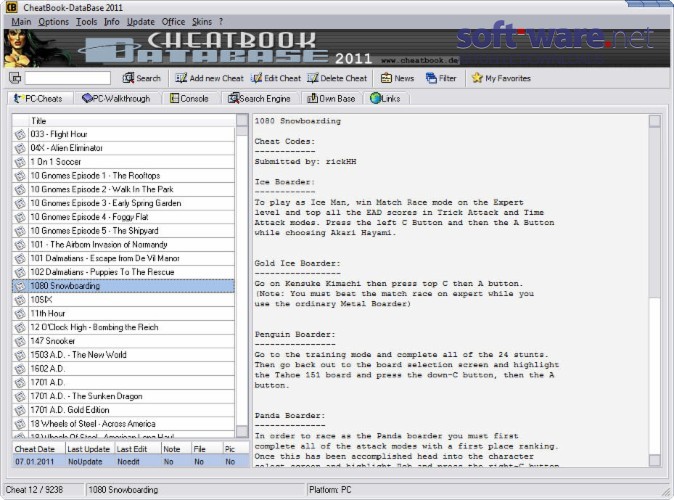
Task: Click the Last Update column header
Action: click(x=90, y=449)
